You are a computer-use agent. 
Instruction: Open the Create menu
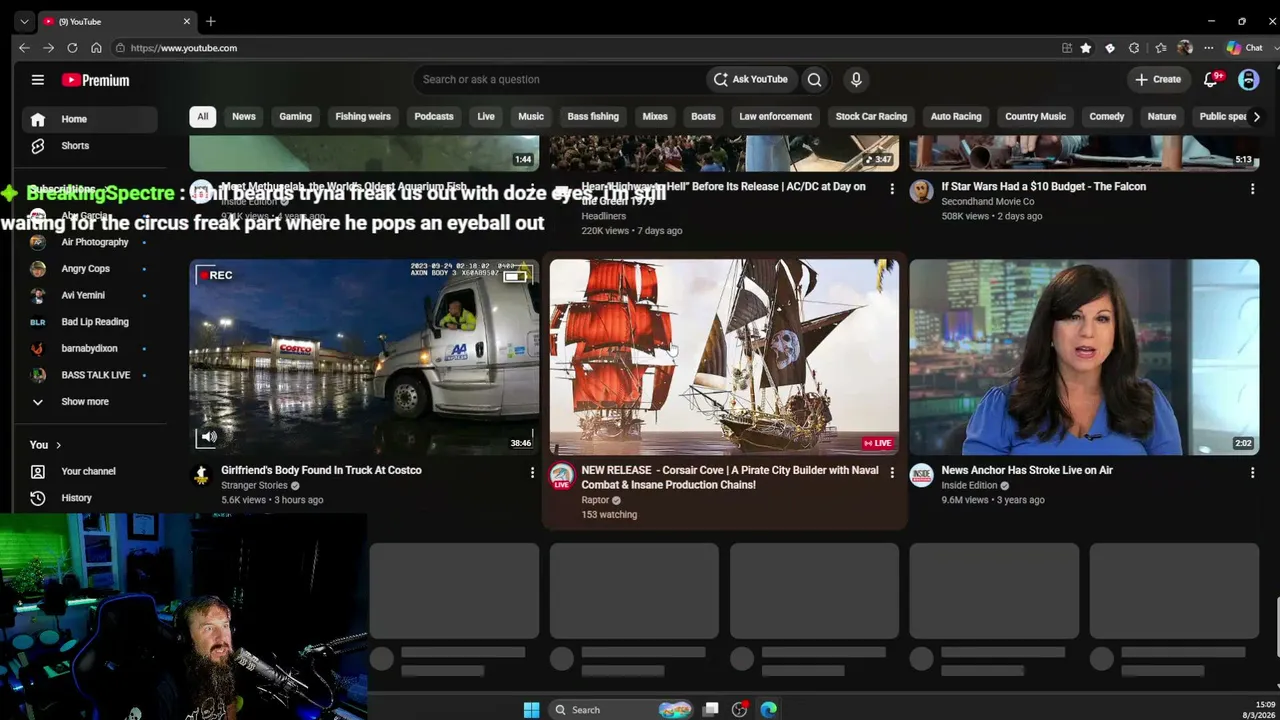click(x=1158, y=80)
